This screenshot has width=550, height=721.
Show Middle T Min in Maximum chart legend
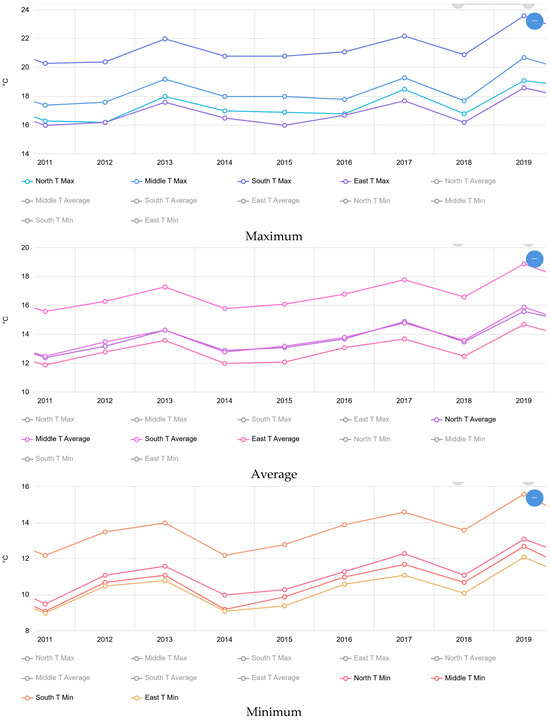(x=458, y=201)
